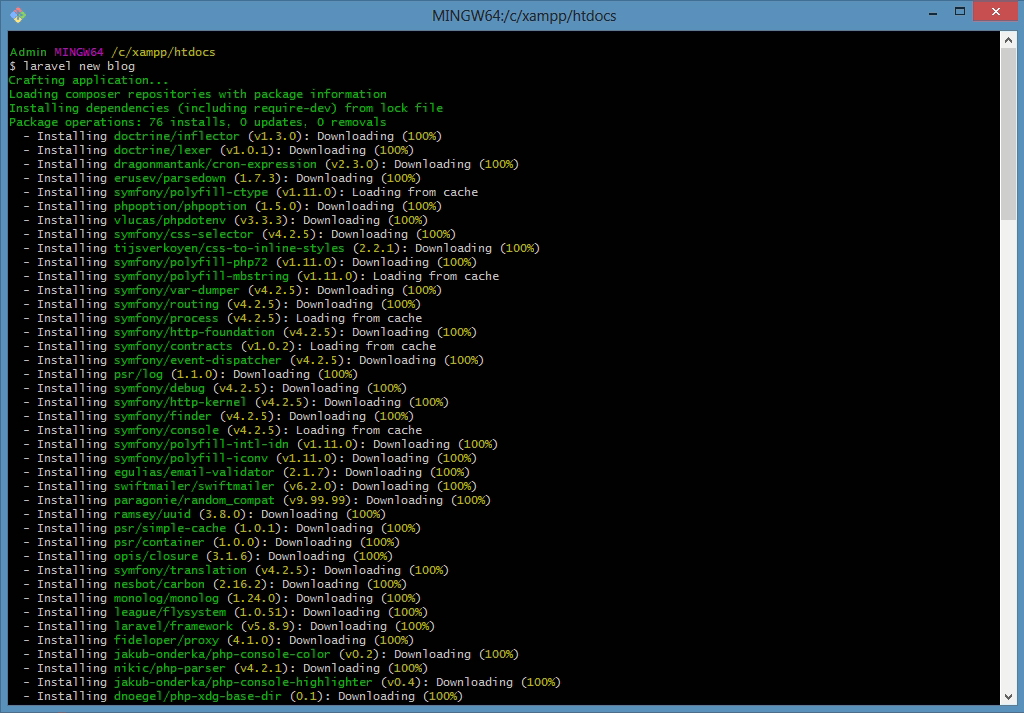1024x713 pixels.
Task: Click the scrollbar down arrow
Action: click(1009, 696)
